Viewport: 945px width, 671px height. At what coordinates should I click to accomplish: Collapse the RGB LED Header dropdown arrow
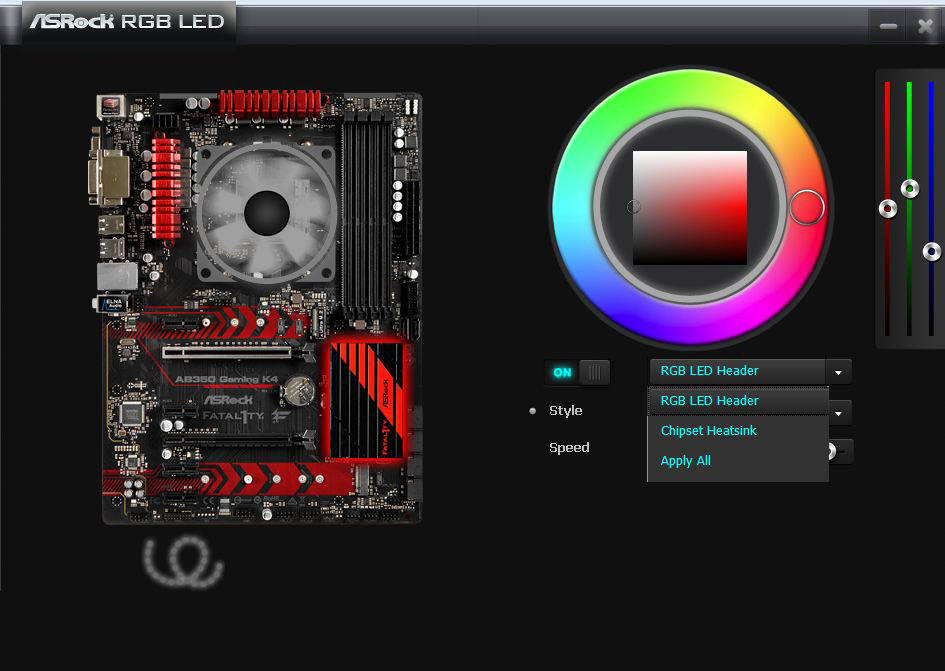[x=839, y=372]
